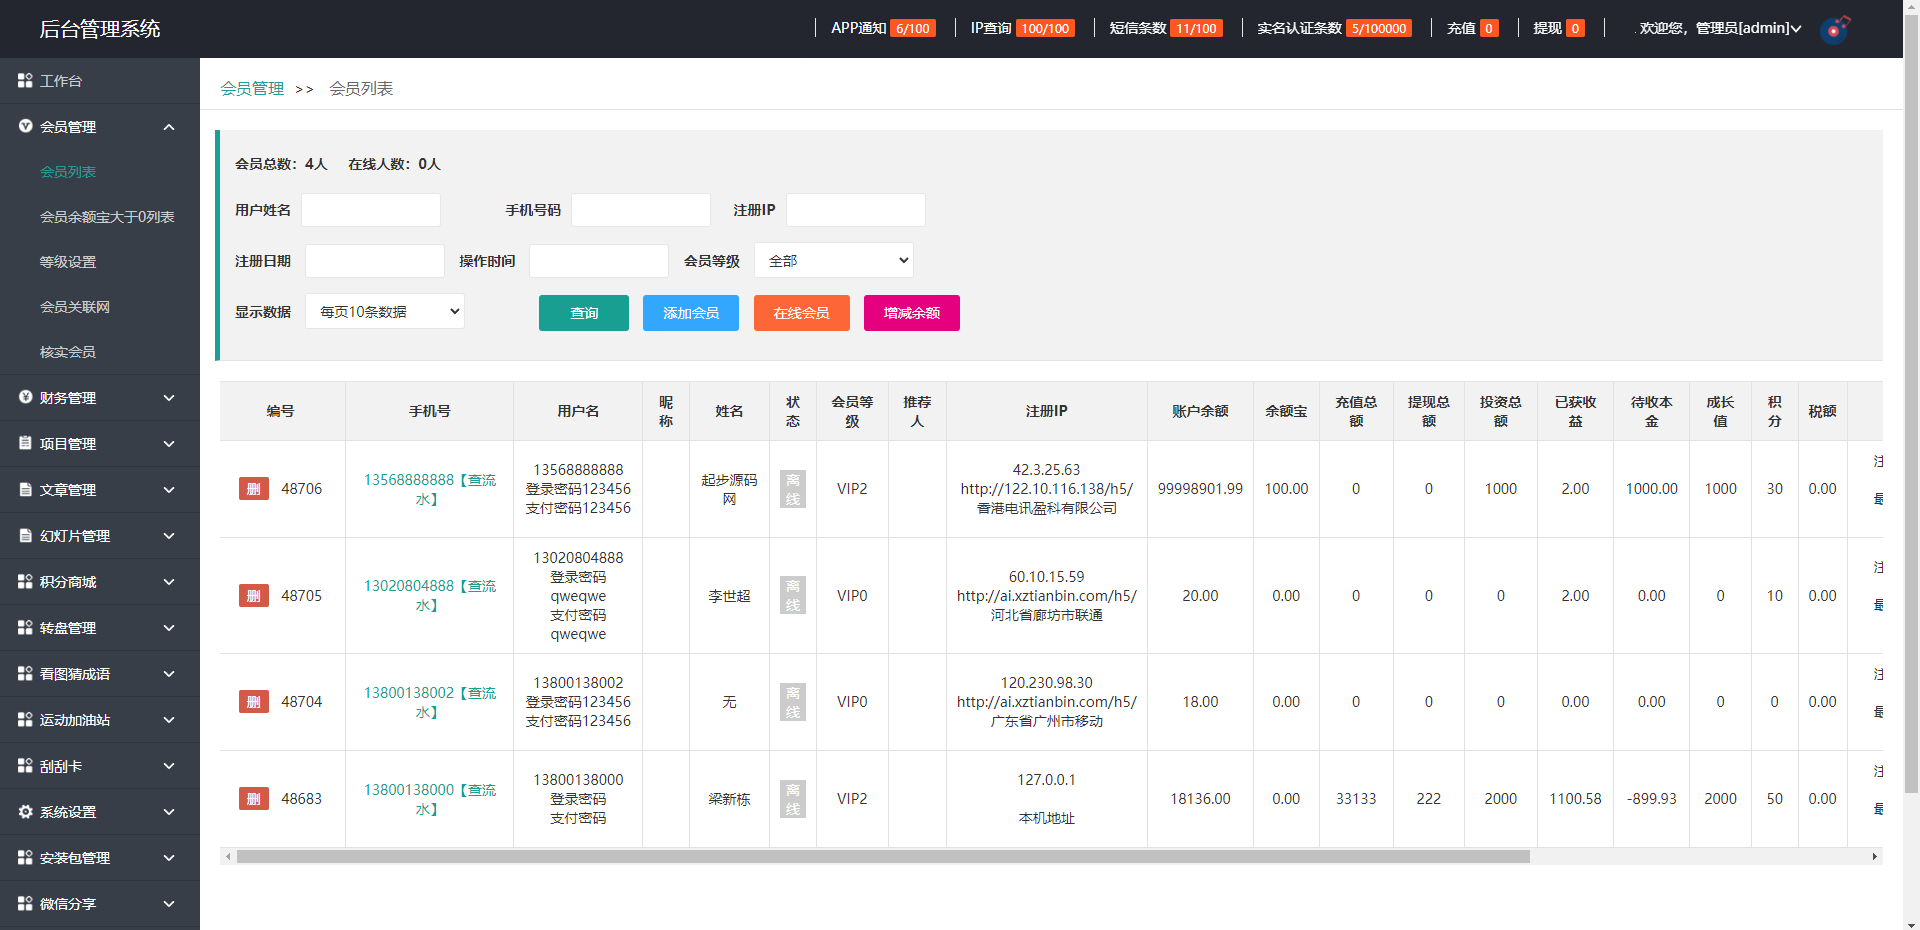The height and width of the screenshot is (930, 1920).
Task: Open the 会员等级 dropdown showing 全部
Action: pyautogui.click(x=833, y=260)
